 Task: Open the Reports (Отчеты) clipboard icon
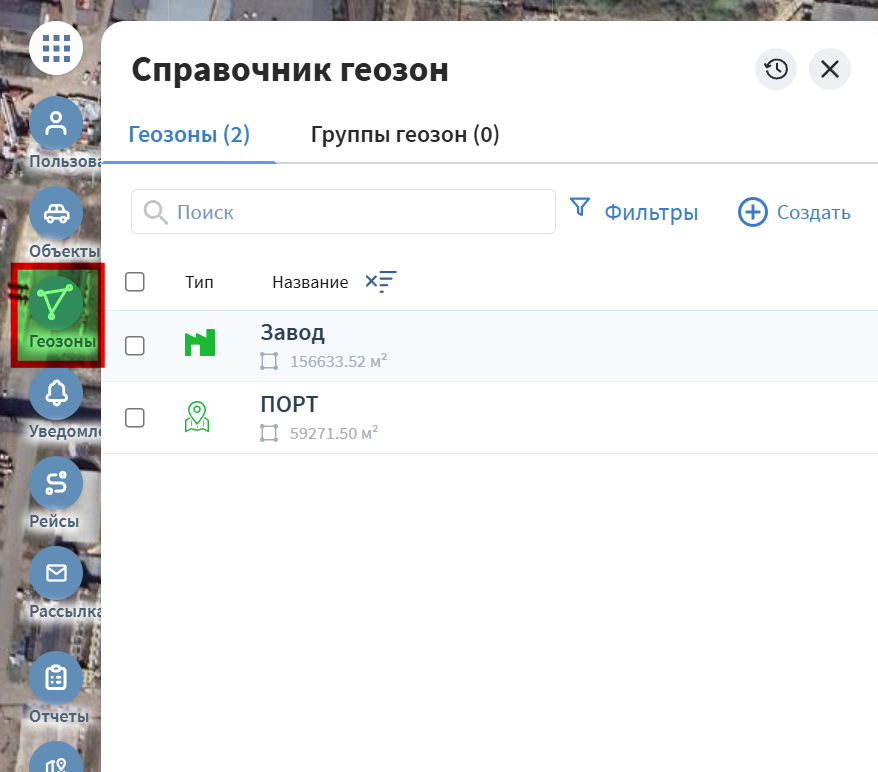[56, 677]
